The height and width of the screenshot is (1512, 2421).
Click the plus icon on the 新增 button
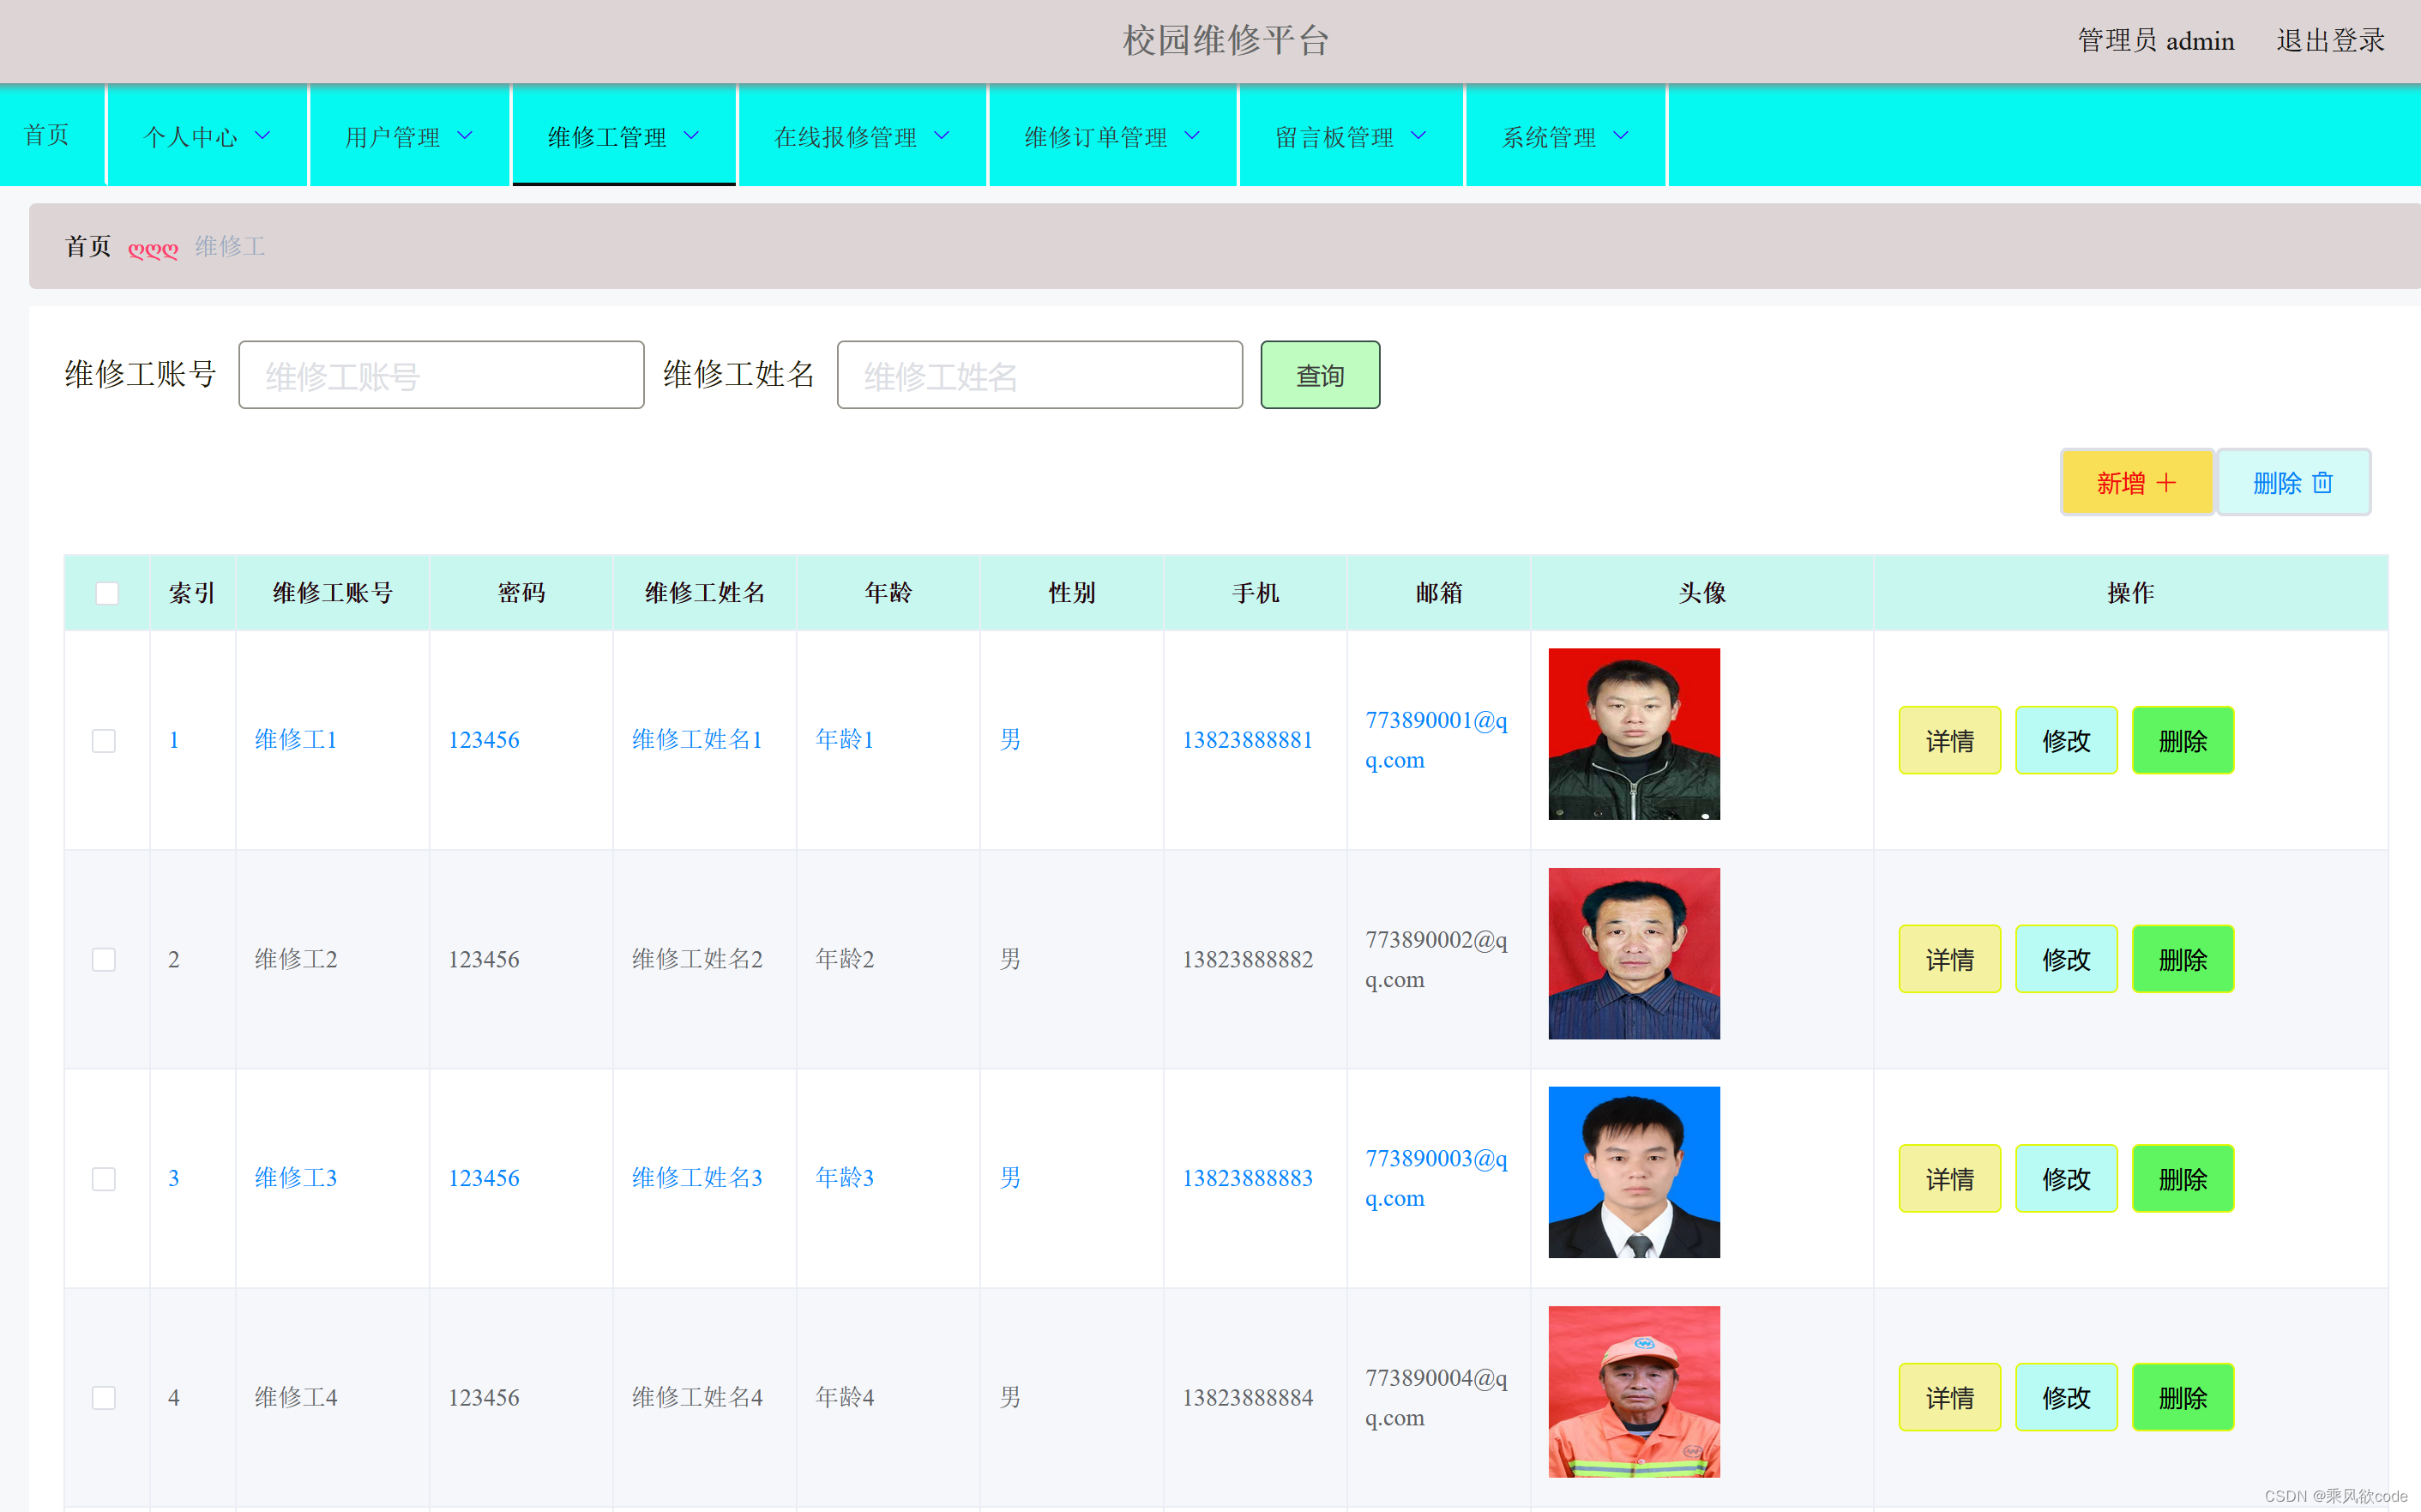pos(2166,483)
